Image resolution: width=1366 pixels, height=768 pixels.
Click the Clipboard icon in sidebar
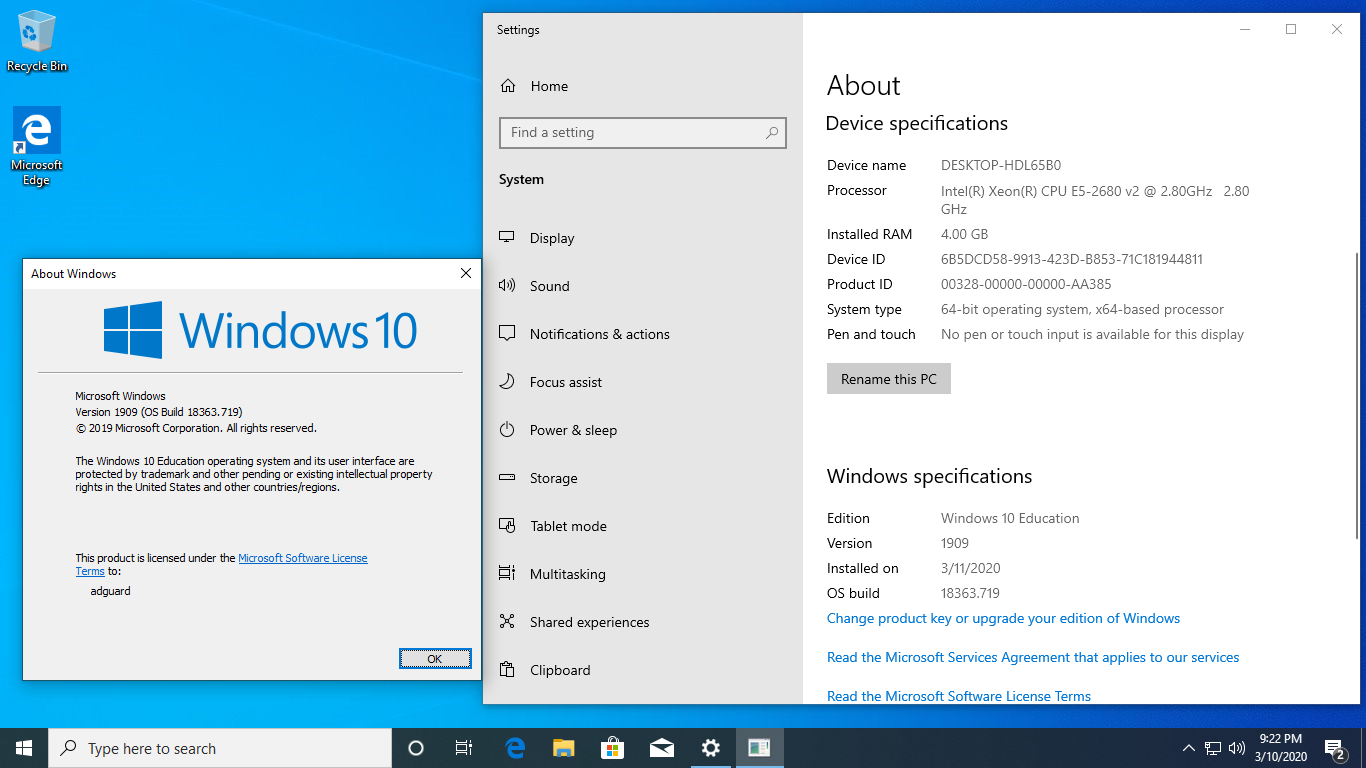click(x=507, y=670)
